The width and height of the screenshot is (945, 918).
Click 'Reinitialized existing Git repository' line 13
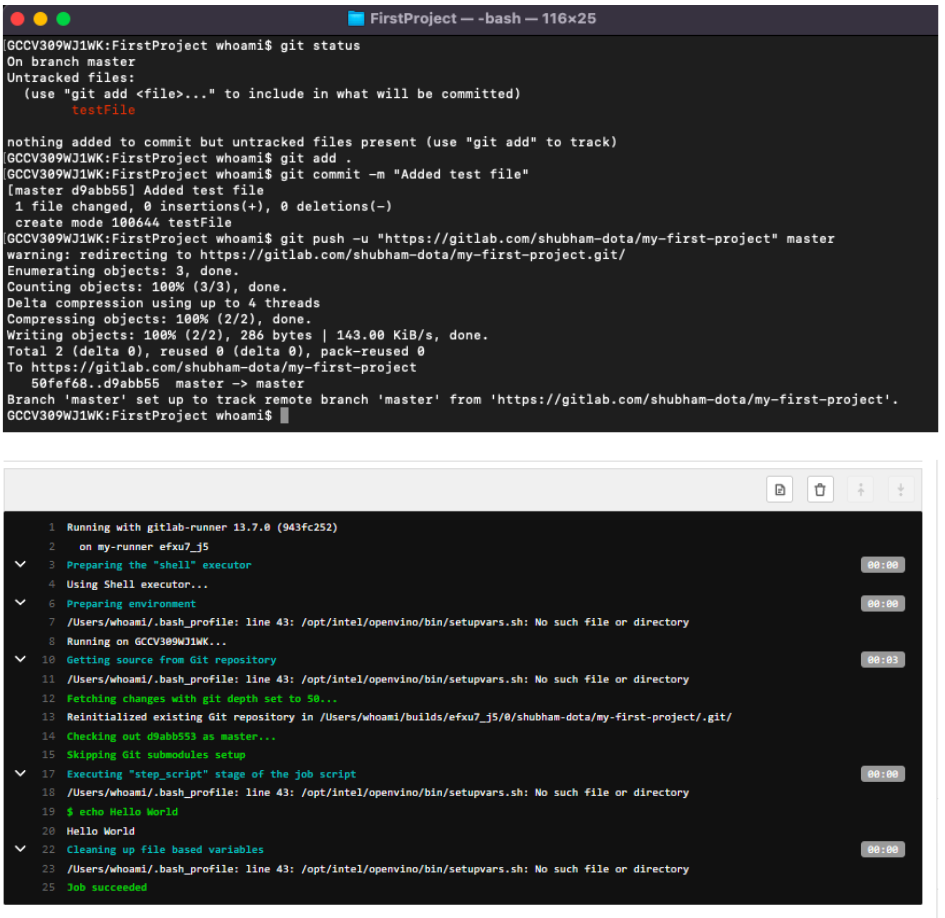click(399, 717)
